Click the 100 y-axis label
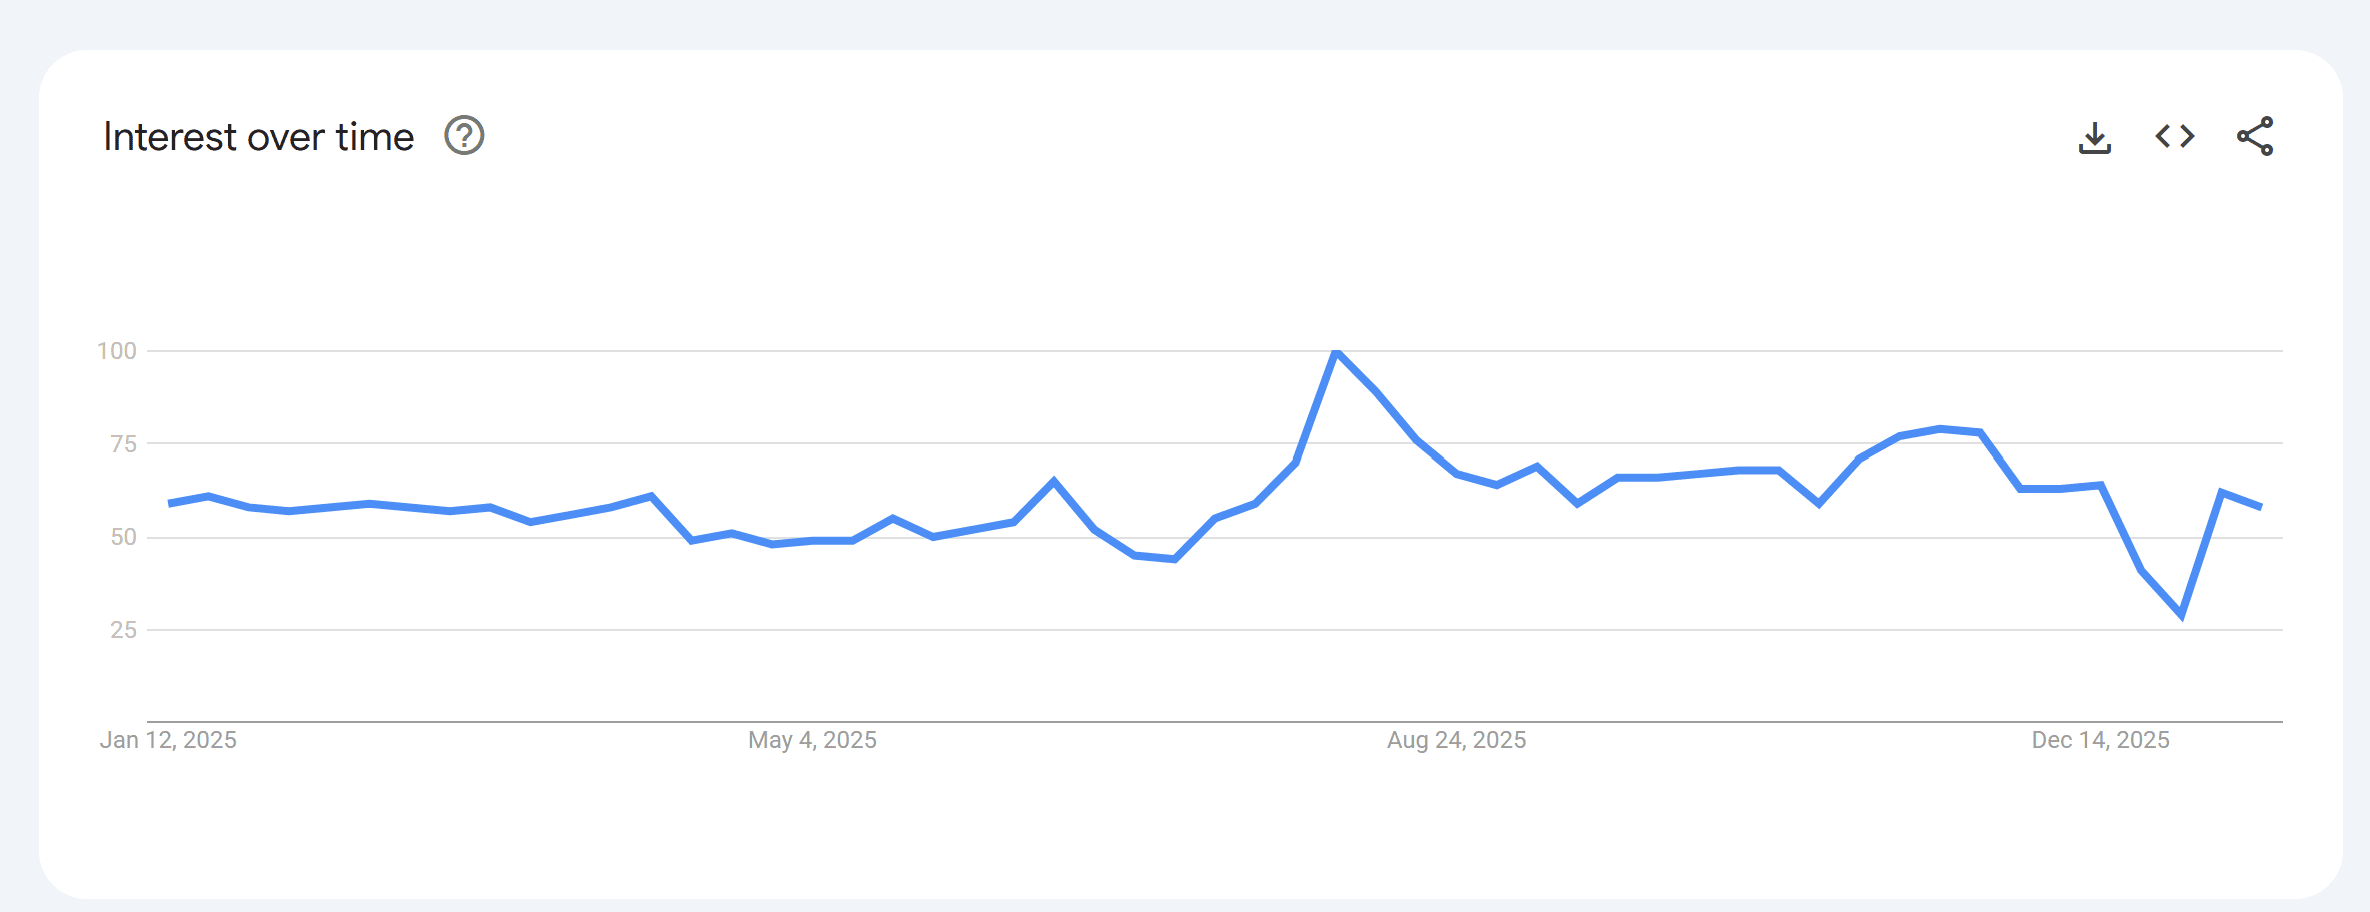Viewport: 2370px width, 912px height. [116, 351]
